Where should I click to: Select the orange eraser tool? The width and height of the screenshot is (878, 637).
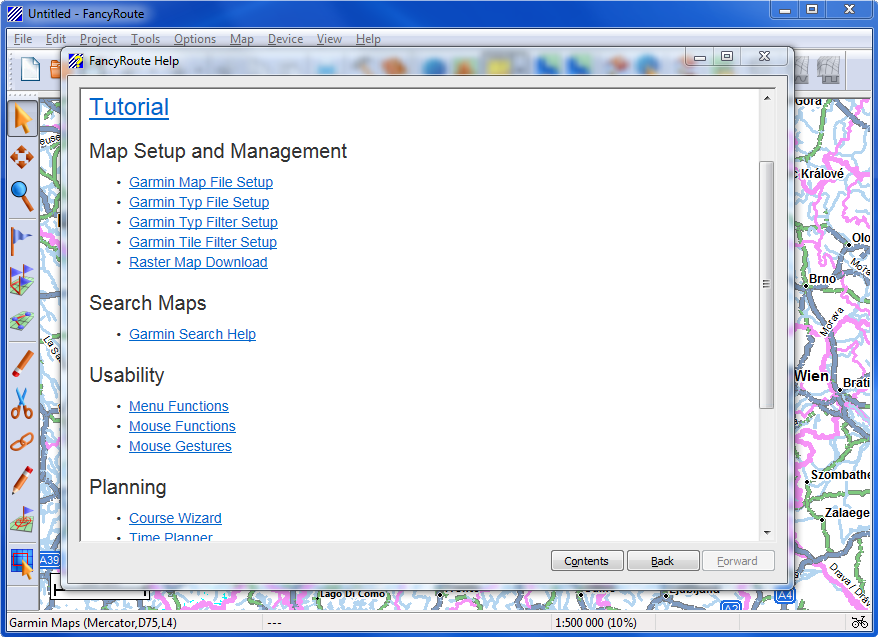pos(22,364)
